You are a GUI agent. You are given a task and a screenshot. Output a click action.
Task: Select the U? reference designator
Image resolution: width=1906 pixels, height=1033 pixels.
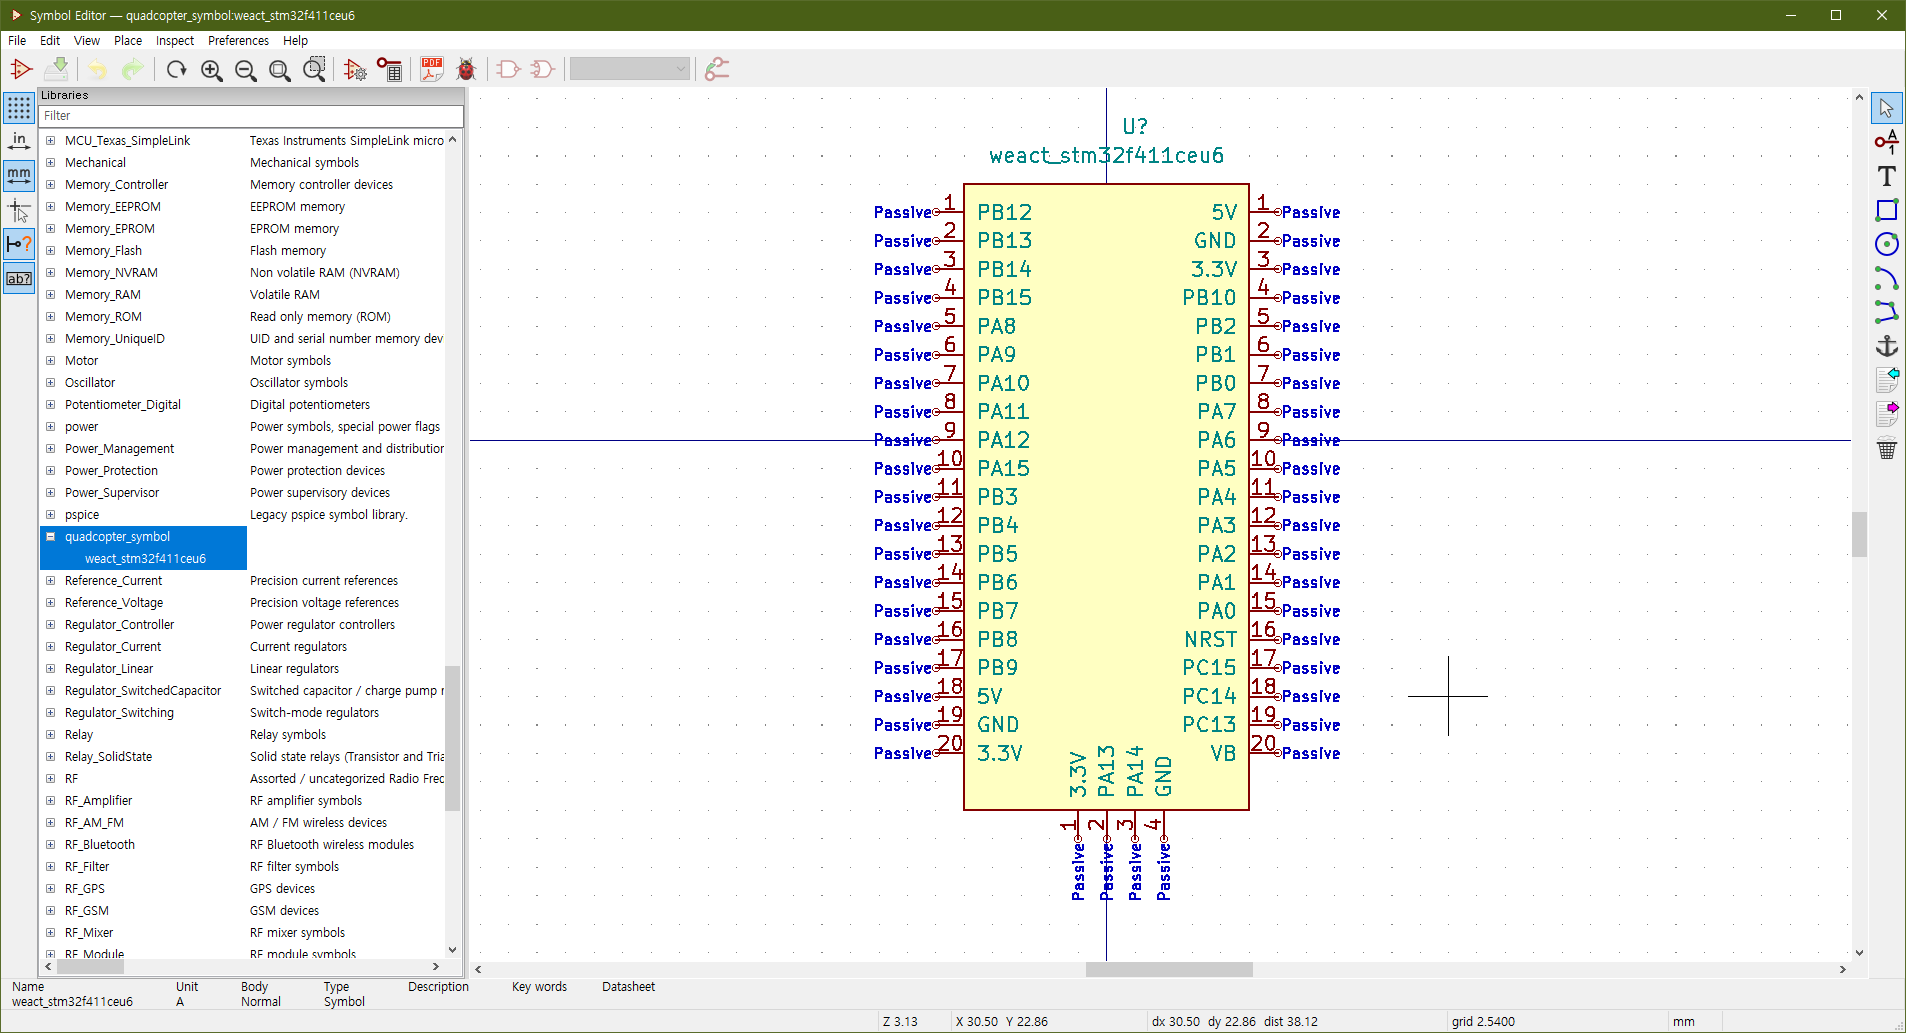pyautogui.click(x=1135, y=127)
